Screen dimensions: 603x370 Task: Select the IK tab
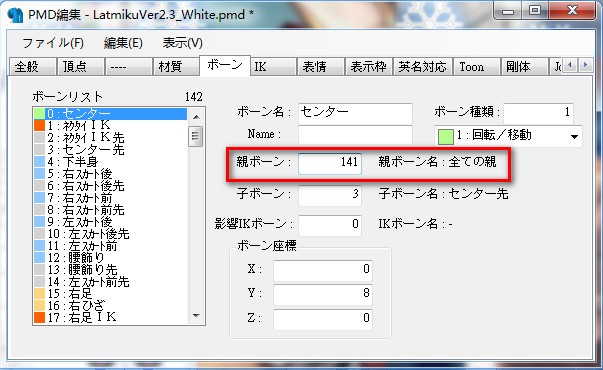point(273,67)
